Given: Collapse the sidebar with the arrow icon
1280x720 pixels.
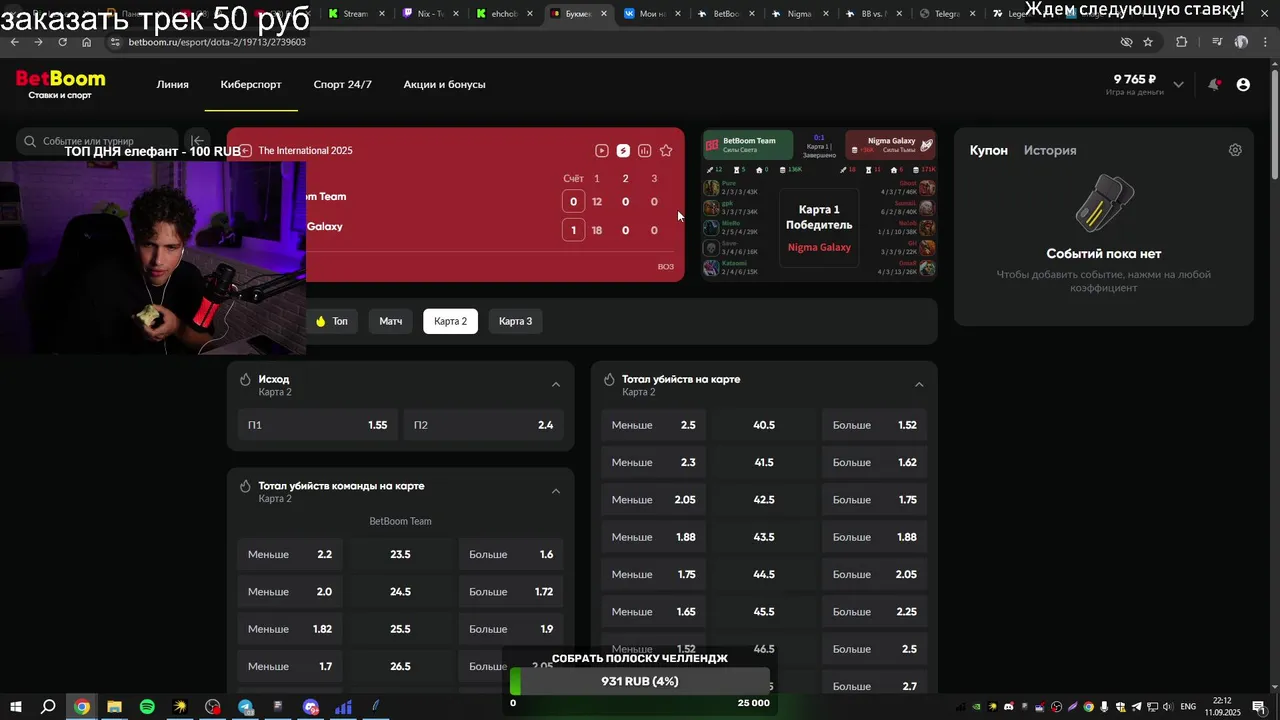Looking at the screenshot, I should tap(197, 141).
